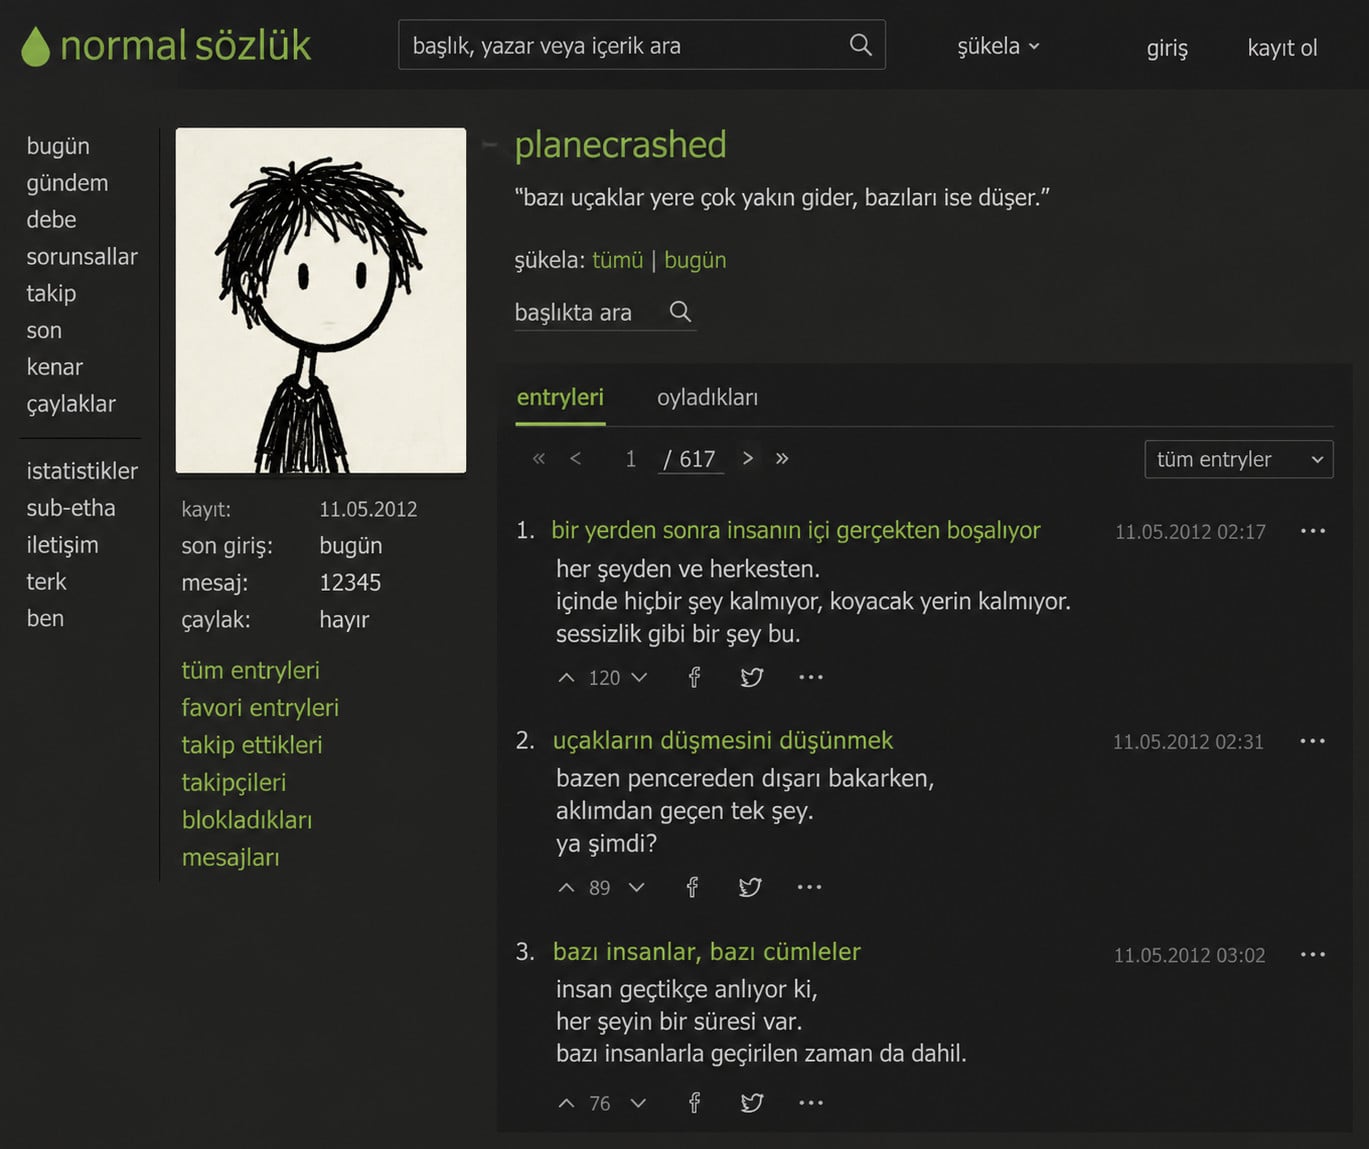Switch to the oyladıkları tab
Screen dimensions: 1369x1149
[707, 397]
